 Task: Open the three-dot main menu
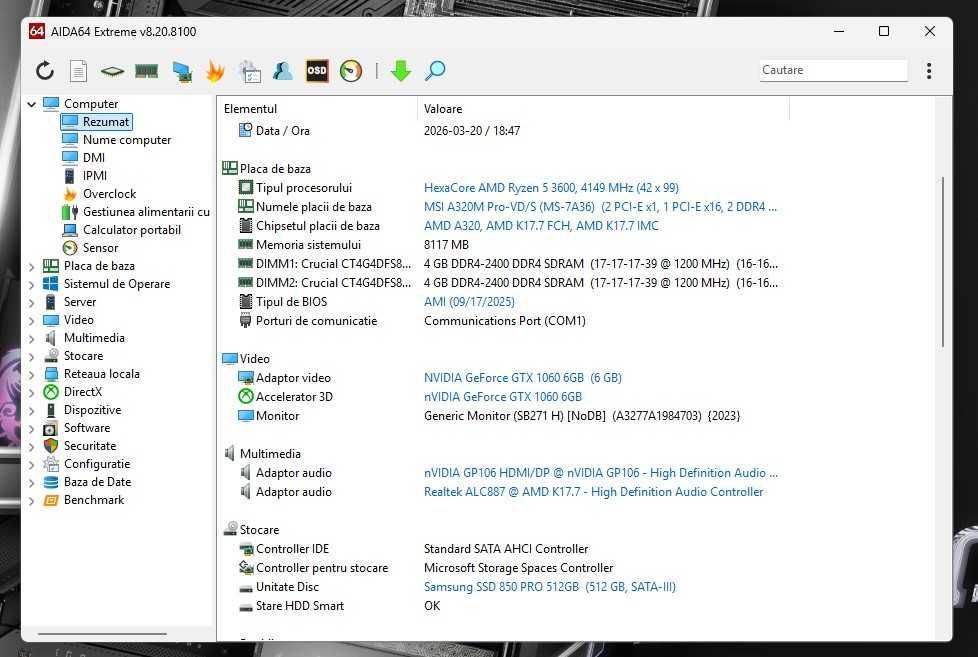click(929, 71)
